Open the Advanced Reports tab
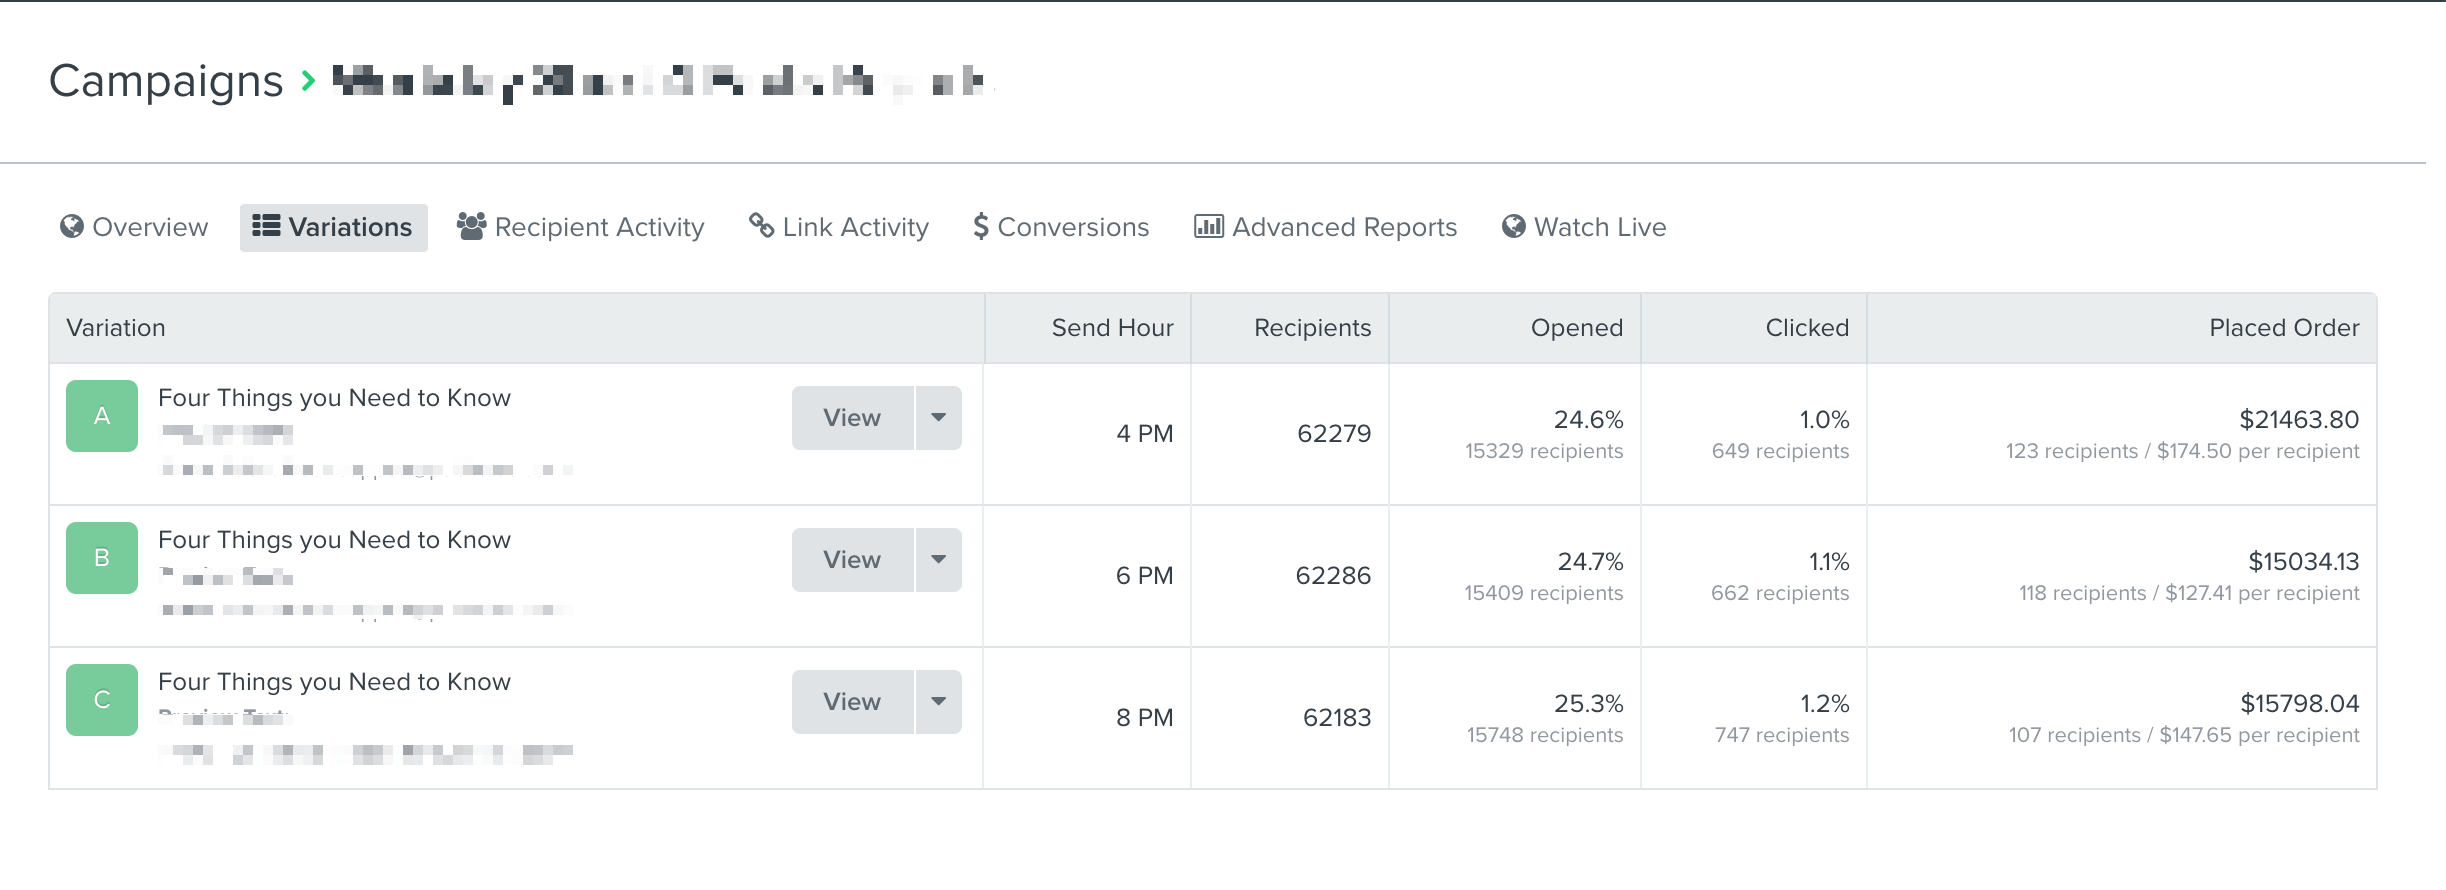The height and width of the screenshot is (890, 2446). pyautogui.click(x=1326, y=227)
